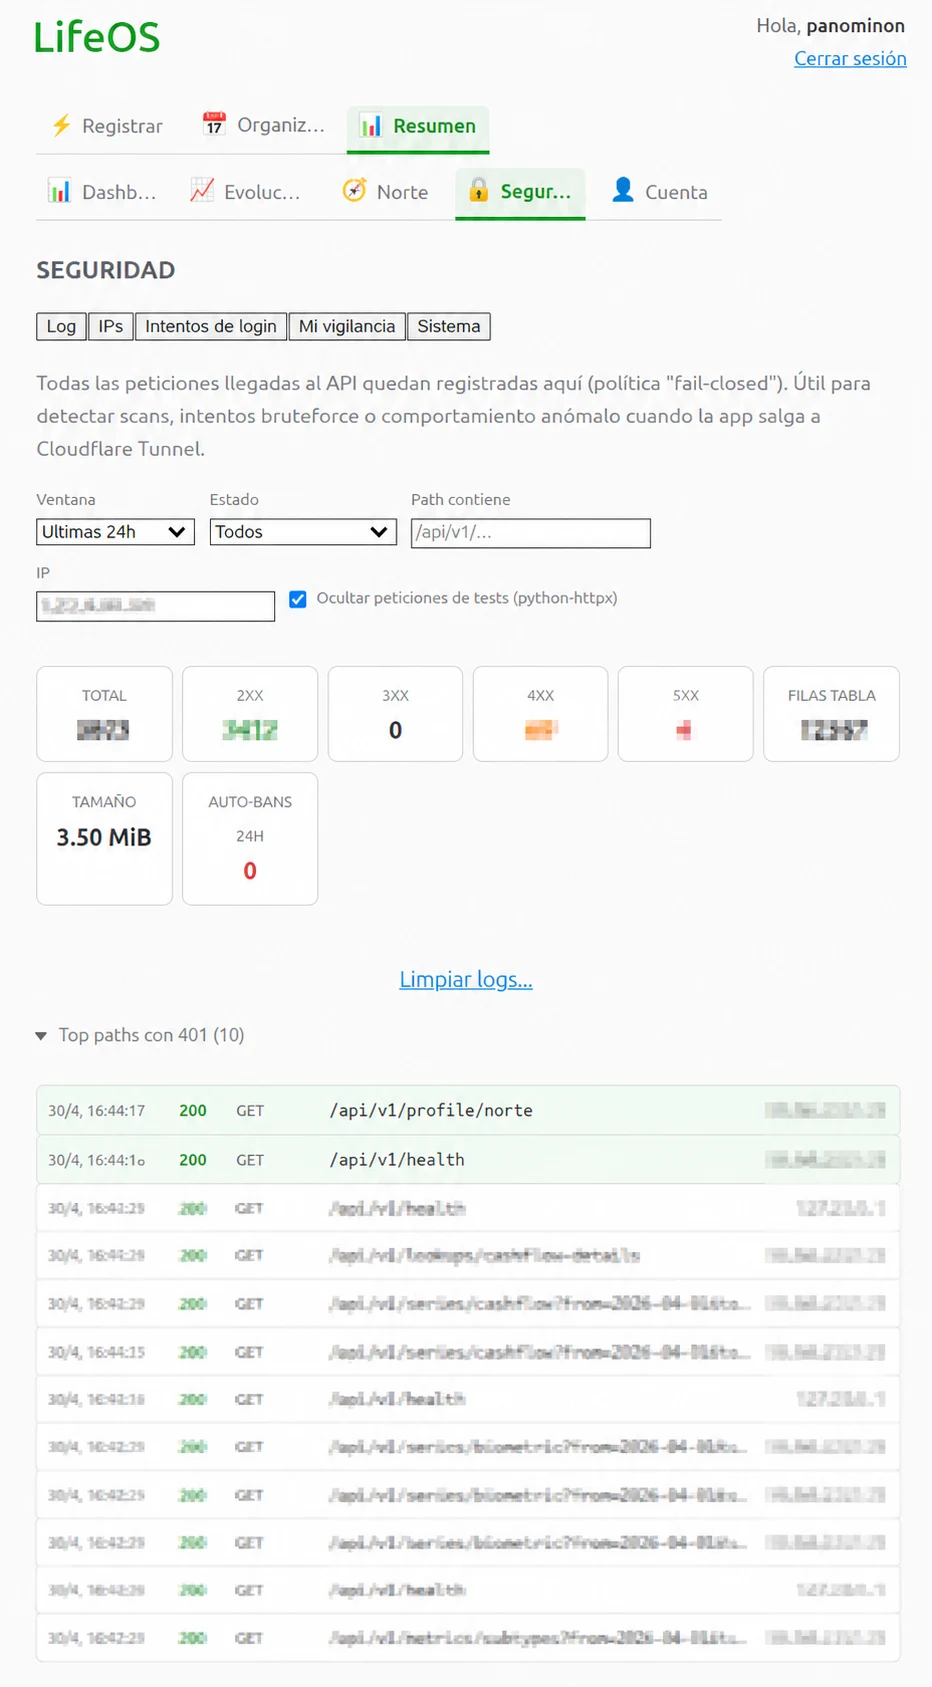Screen dimensions: 932x1687
Task: Click the line chart icon beside Evoluc...
Action: (x=202, y=190)
